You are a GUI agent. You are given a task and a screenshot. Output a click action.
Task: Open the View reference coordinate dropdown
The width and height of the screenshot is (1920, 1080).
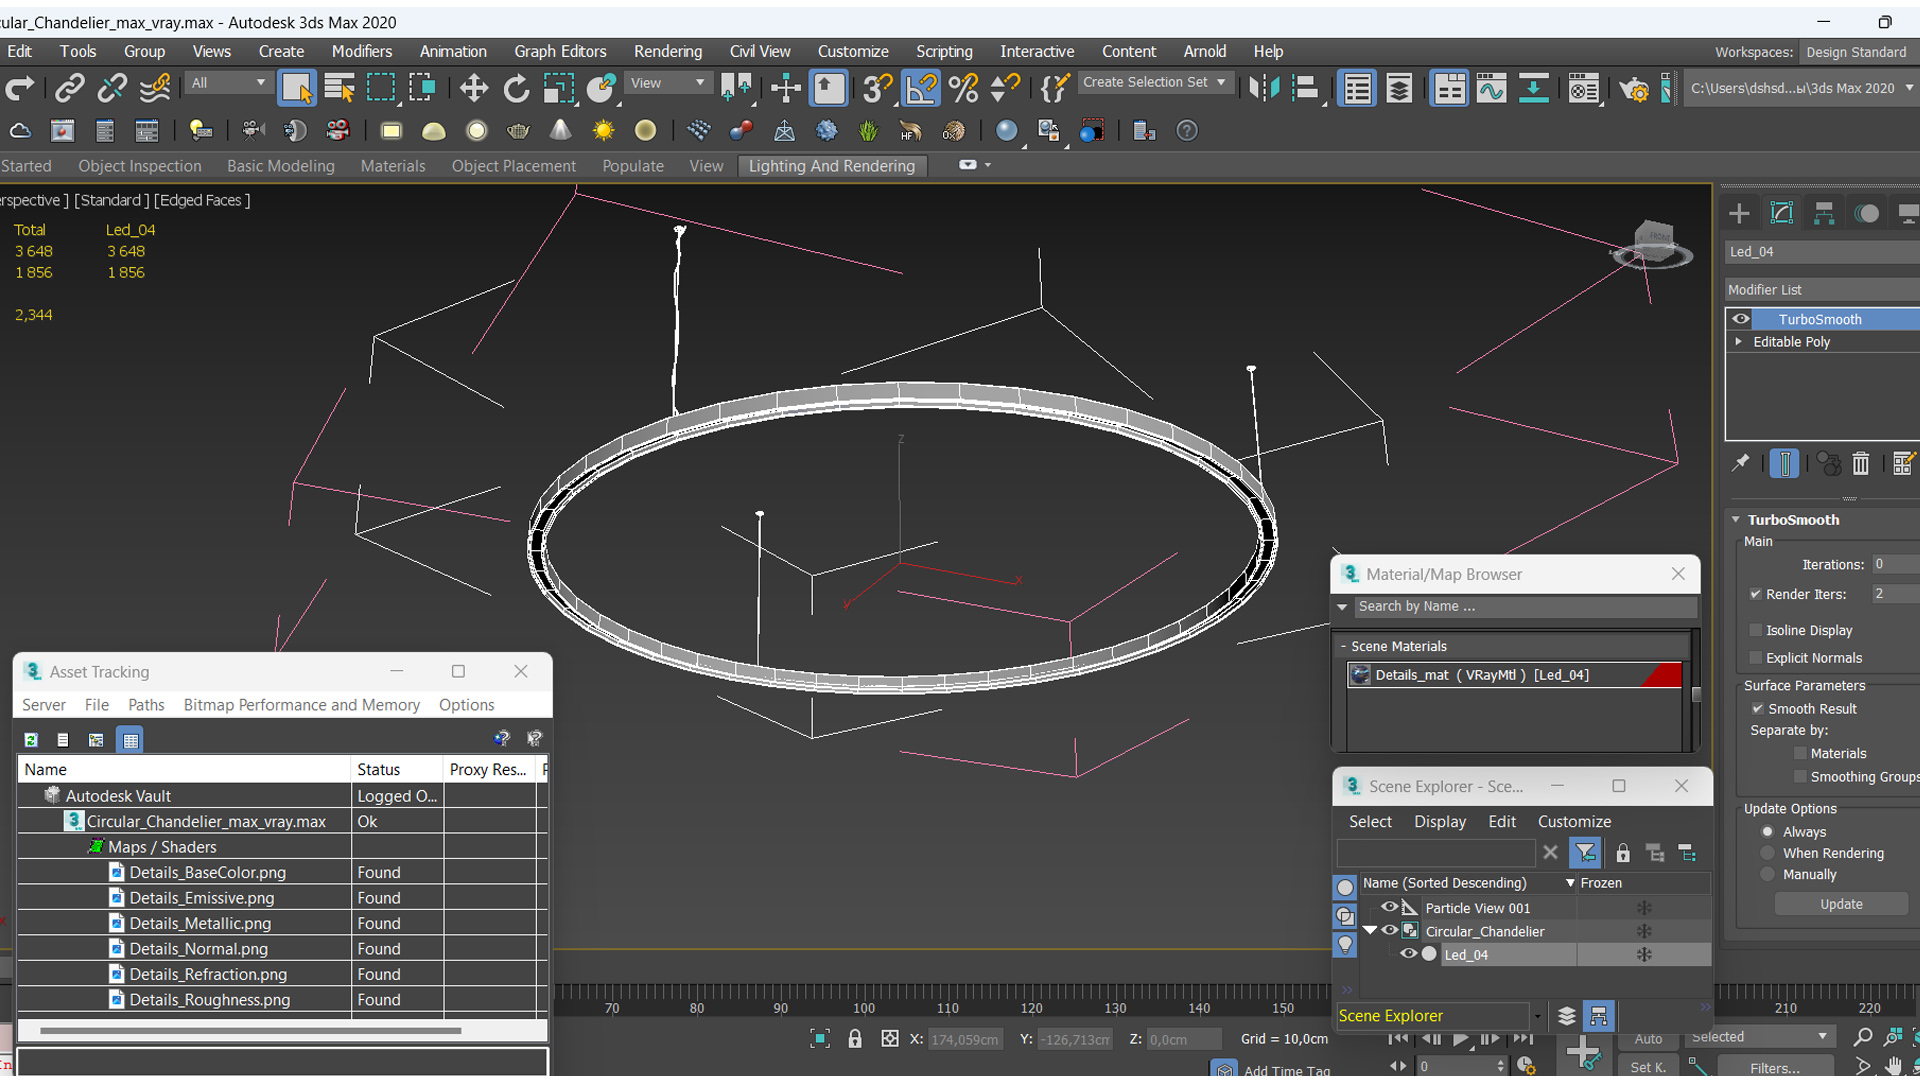[x=667, y=83]
